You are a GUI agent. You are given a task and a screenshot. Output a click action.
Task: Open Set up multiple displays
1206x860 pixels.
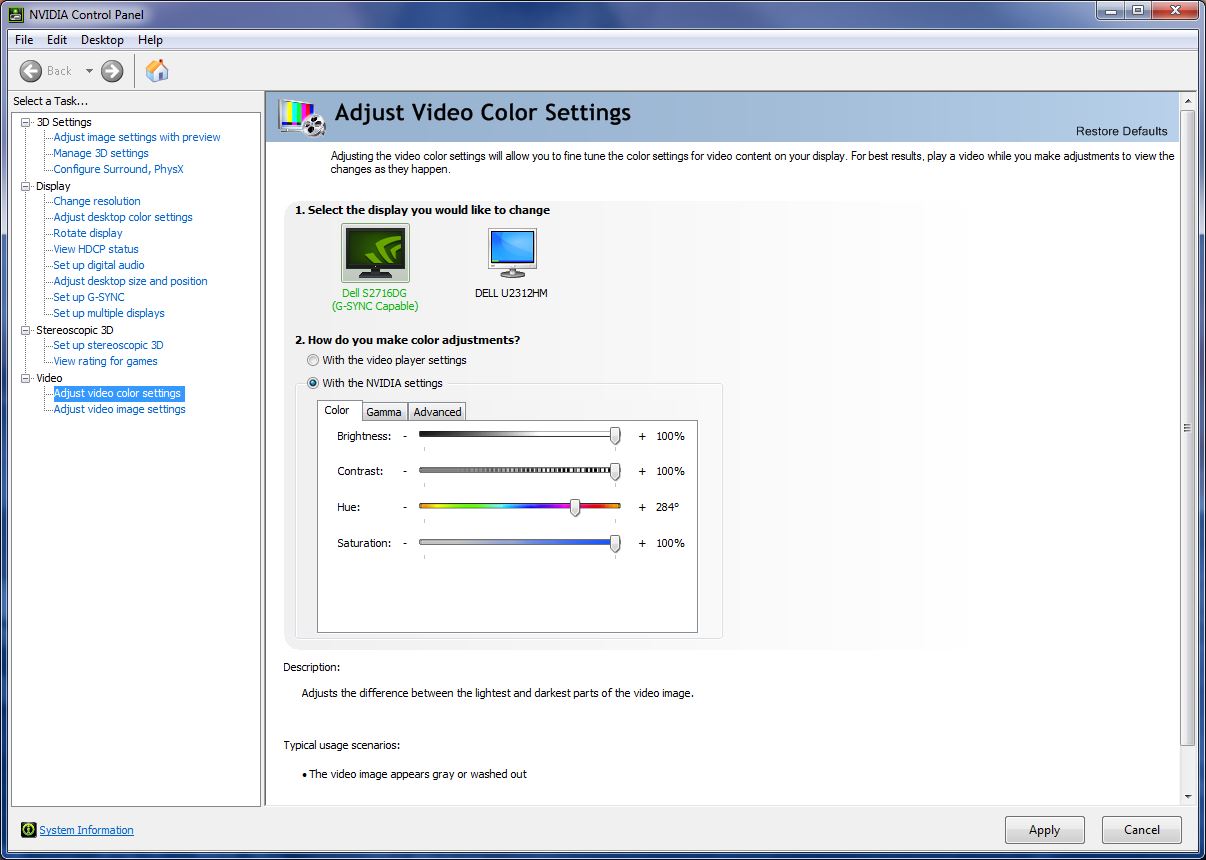[109, 313]
